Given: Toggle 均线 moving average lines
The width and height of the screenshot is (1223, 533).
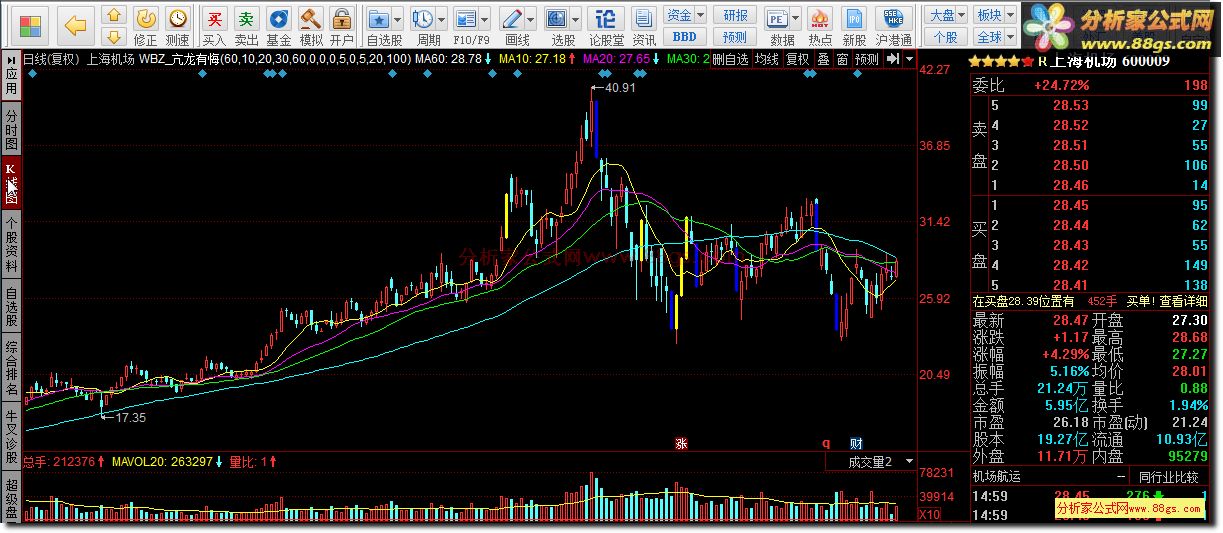Looking at the screenshot, I should click(766, 59).
